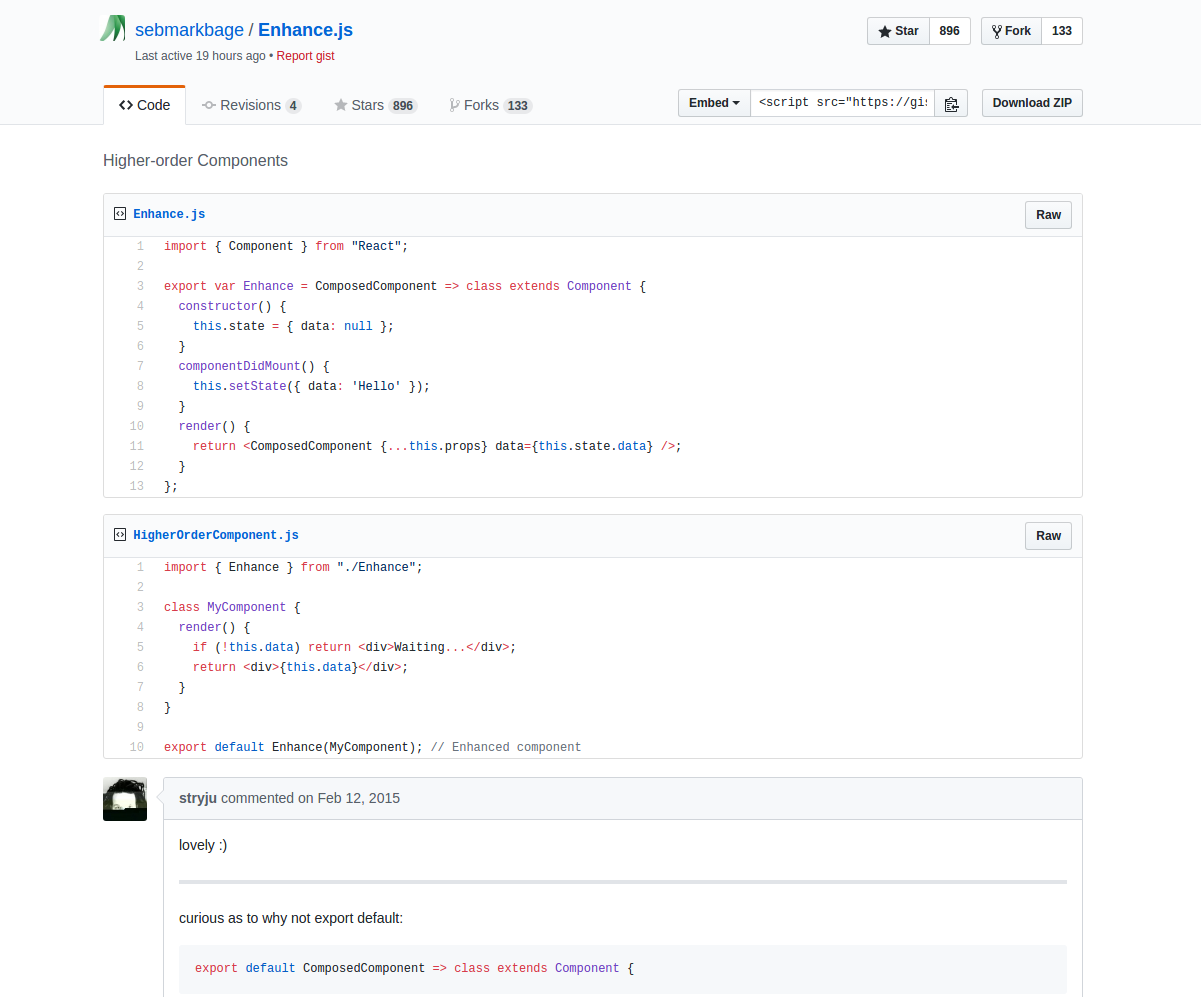Switch to the Code tab
Screen dimensions: 1201x997
point(144,105)
